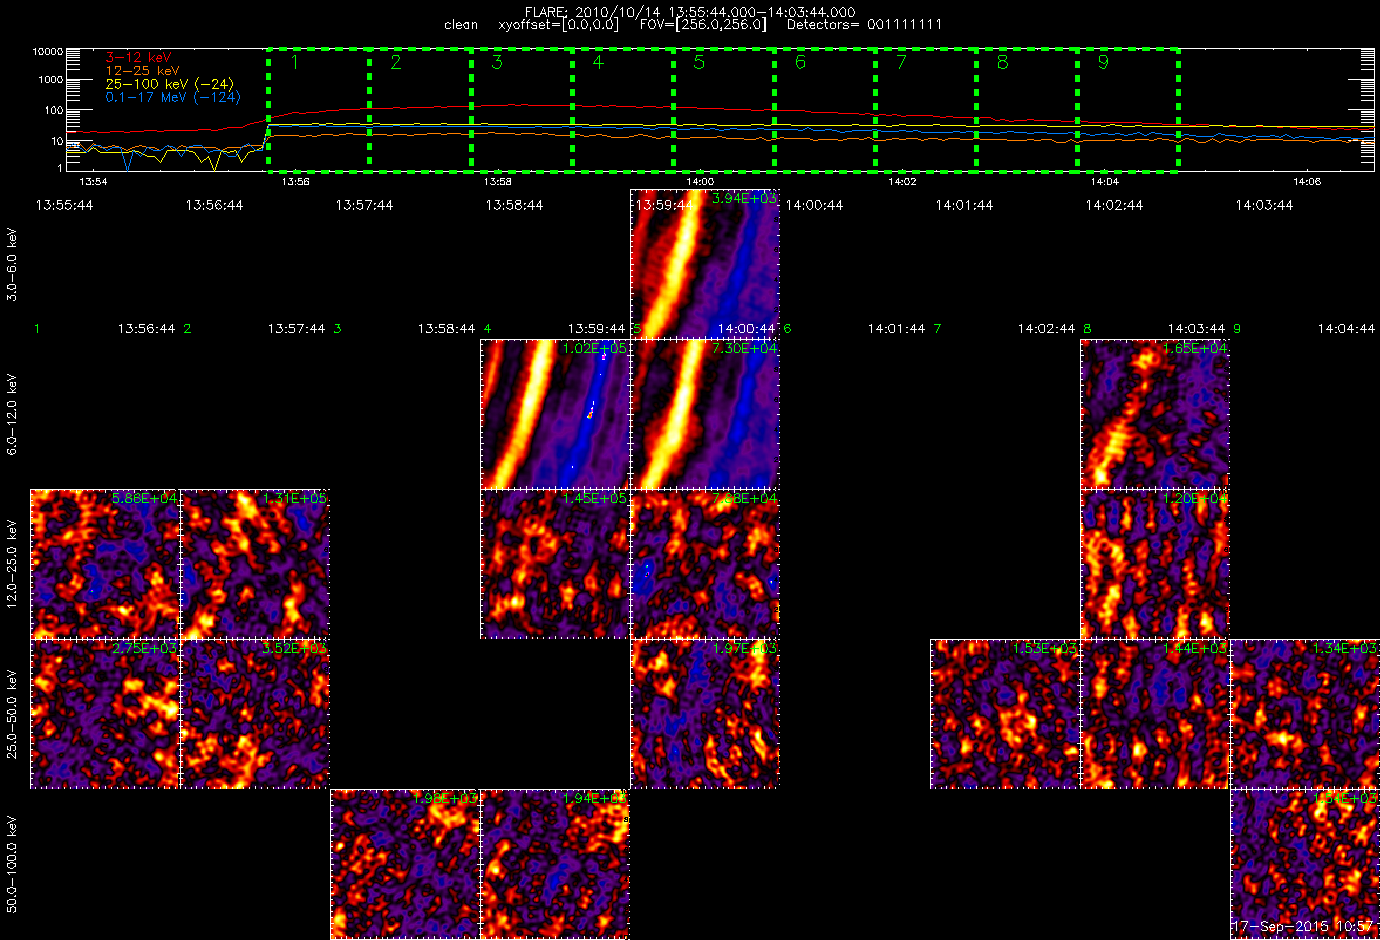Select the 6.0-12.0 keV image for interval 4
Viewport: 1380px width, 940px height.
(555, 414)
